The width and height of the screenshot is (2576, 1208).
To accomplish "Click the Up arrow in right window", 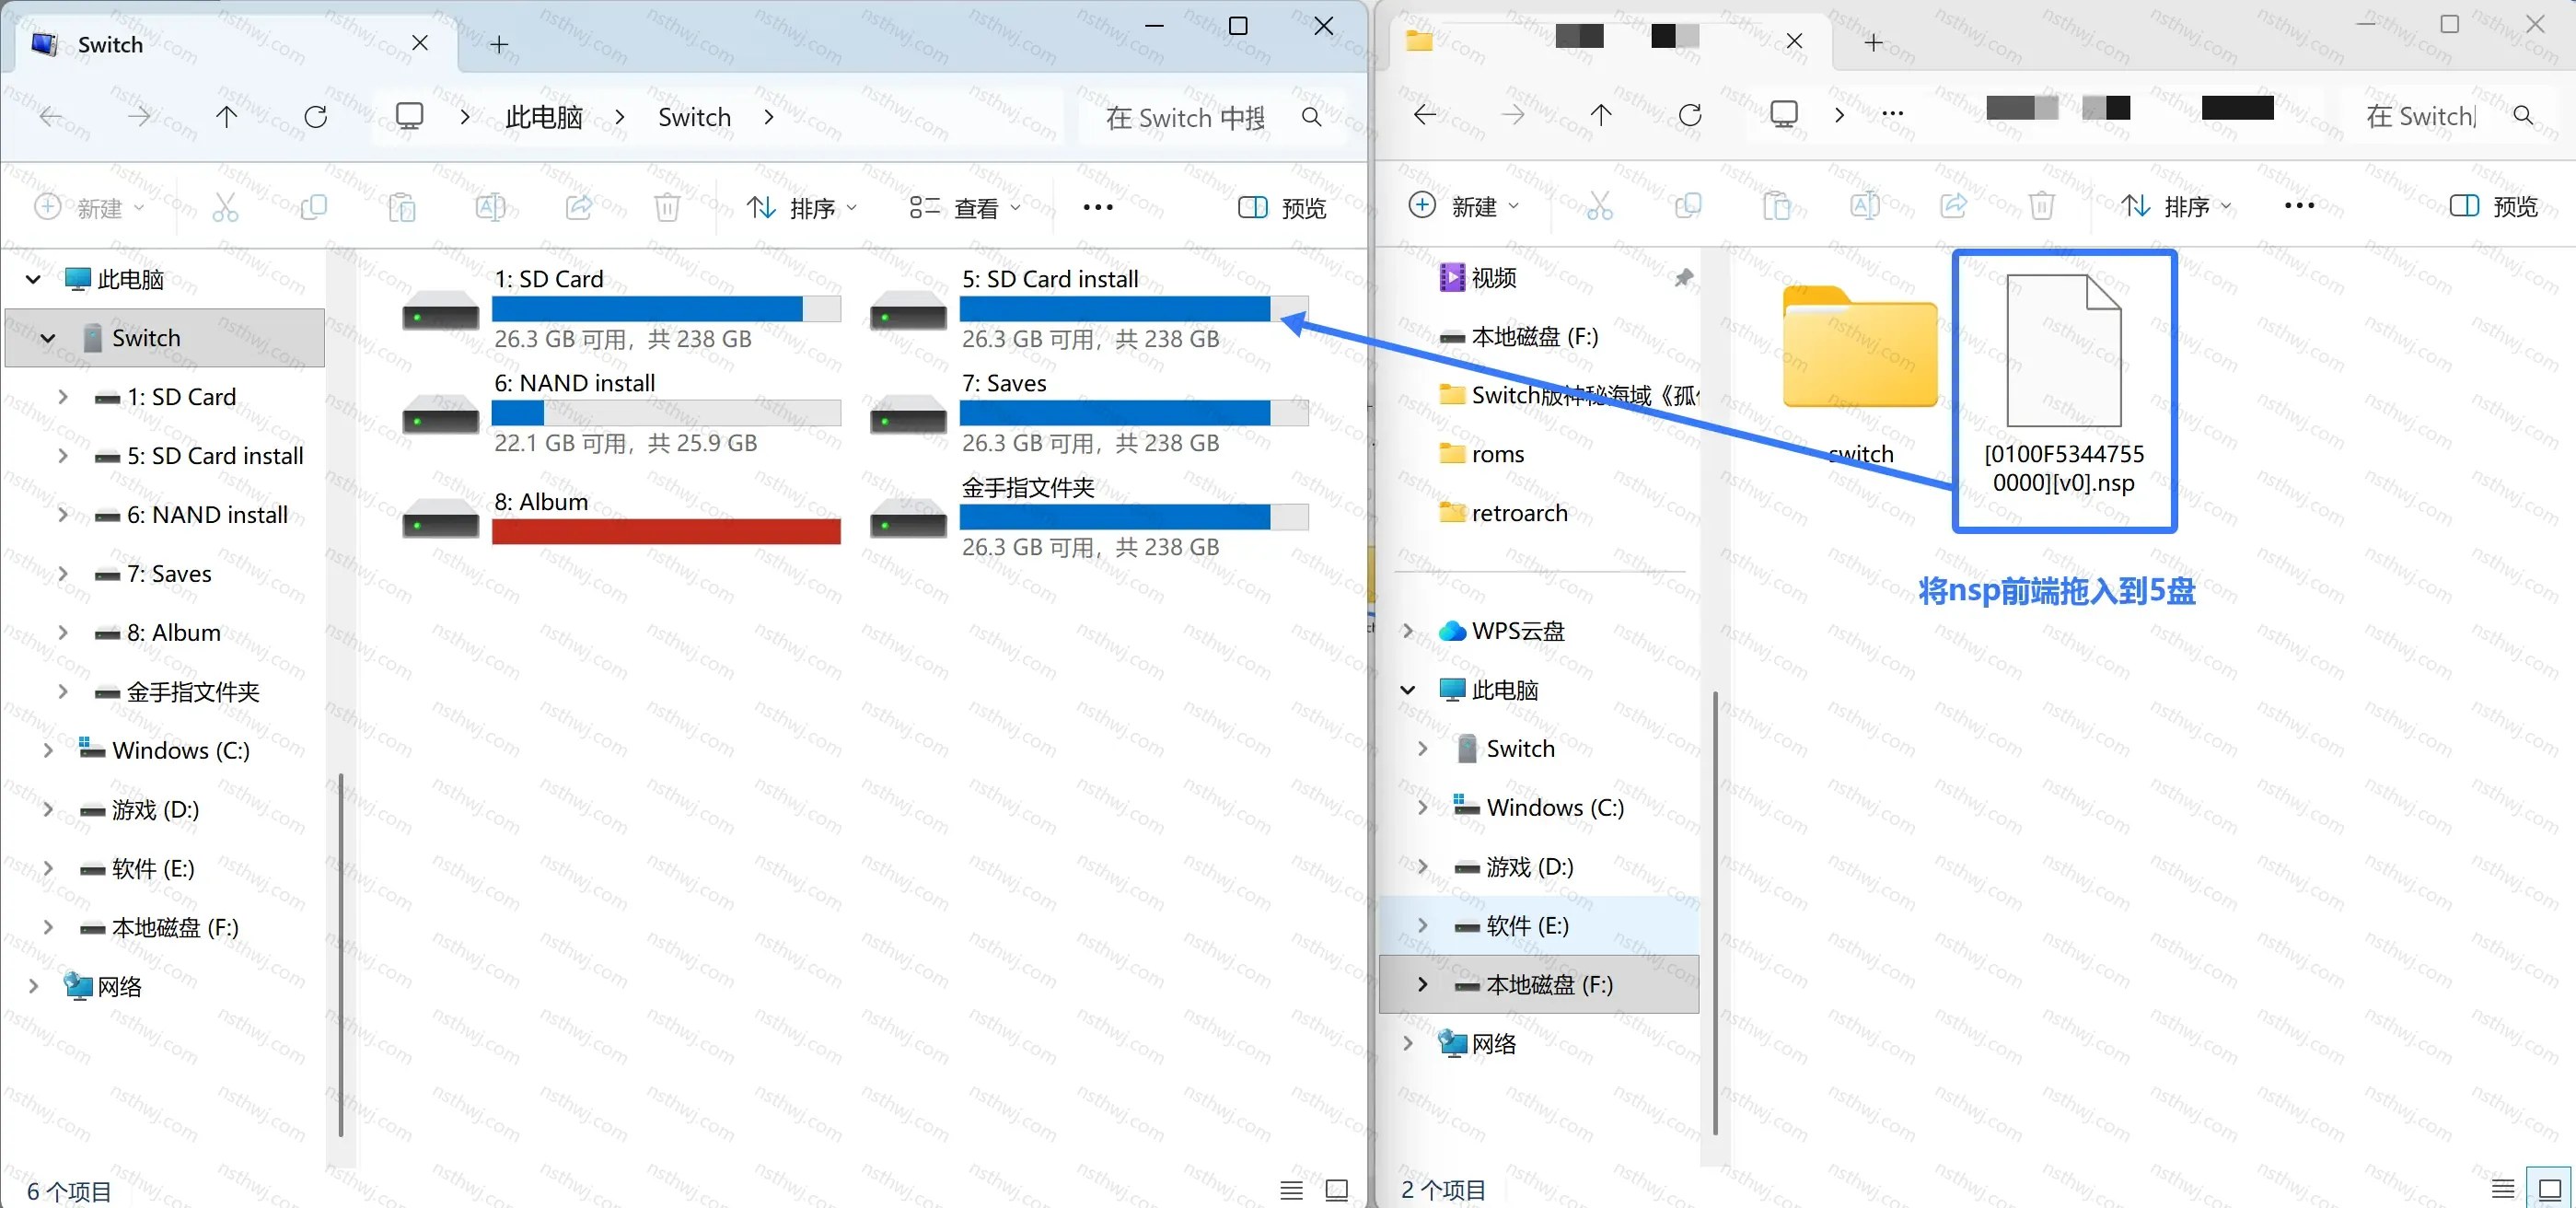I will point(1601,115).
